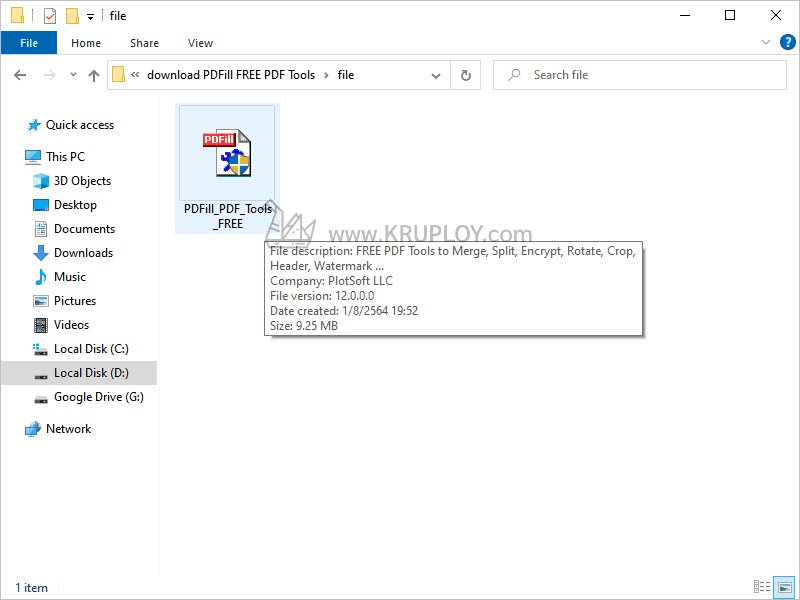Image resolution: width=800 pixels, height=600 pixels.
Task: Expand the breadcrumb arrow before 'file'
Action: (x=326, y=76)
